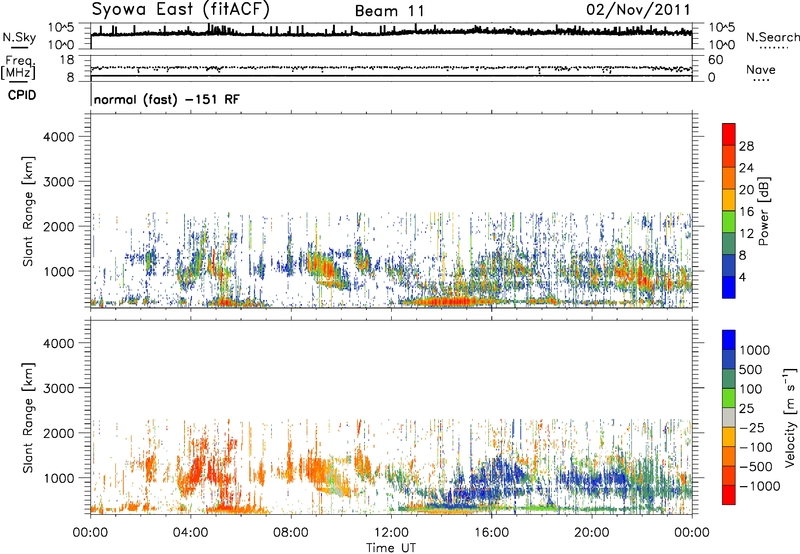
Task: Select the 'N.Search' legend label
Action: [x=772, y=37]
